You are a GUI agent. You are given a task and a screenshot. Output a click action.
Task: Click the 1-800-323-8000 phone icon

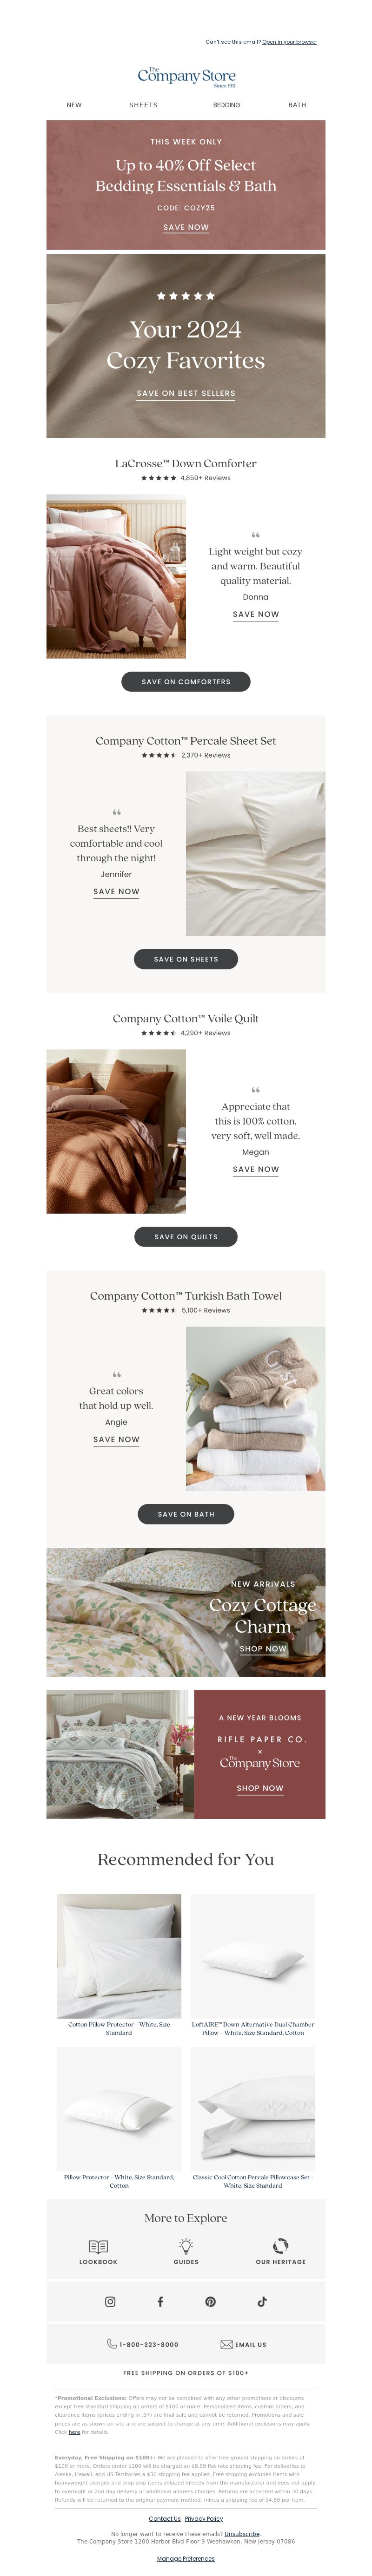[112, 2344]
